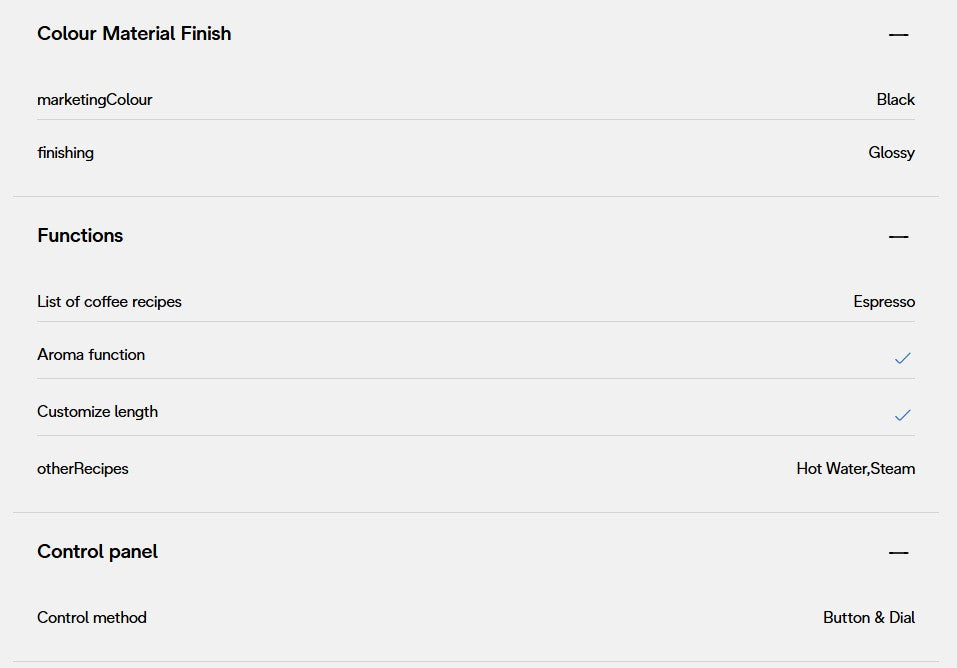
Task: Click the finishing label
Action: [x=66, y=153]
